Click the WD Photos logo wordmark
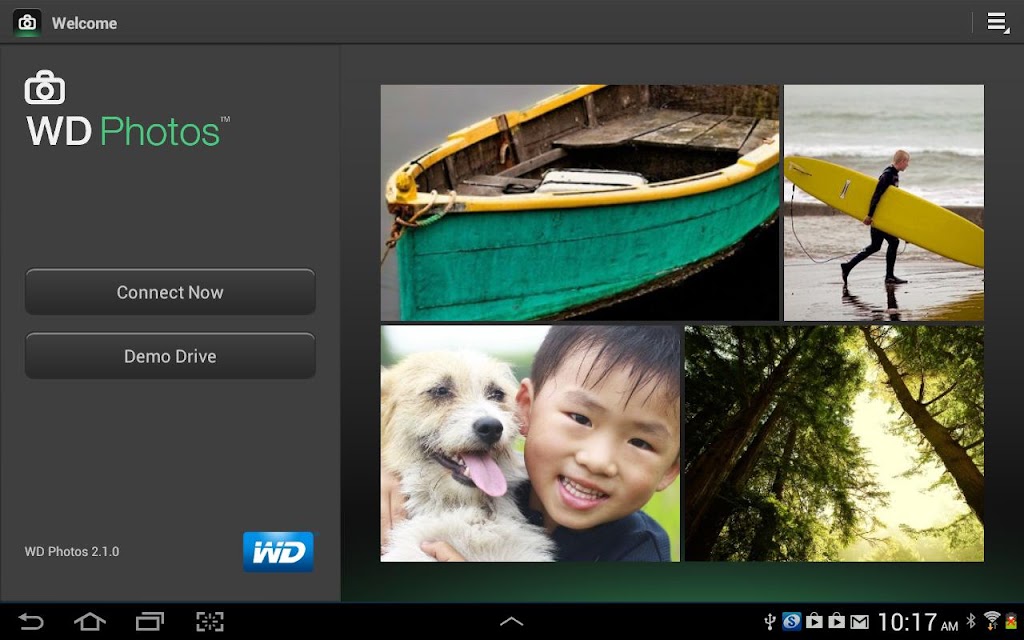Image resolution: width=1024 pixels, height=640 pixels. [127, 131]
